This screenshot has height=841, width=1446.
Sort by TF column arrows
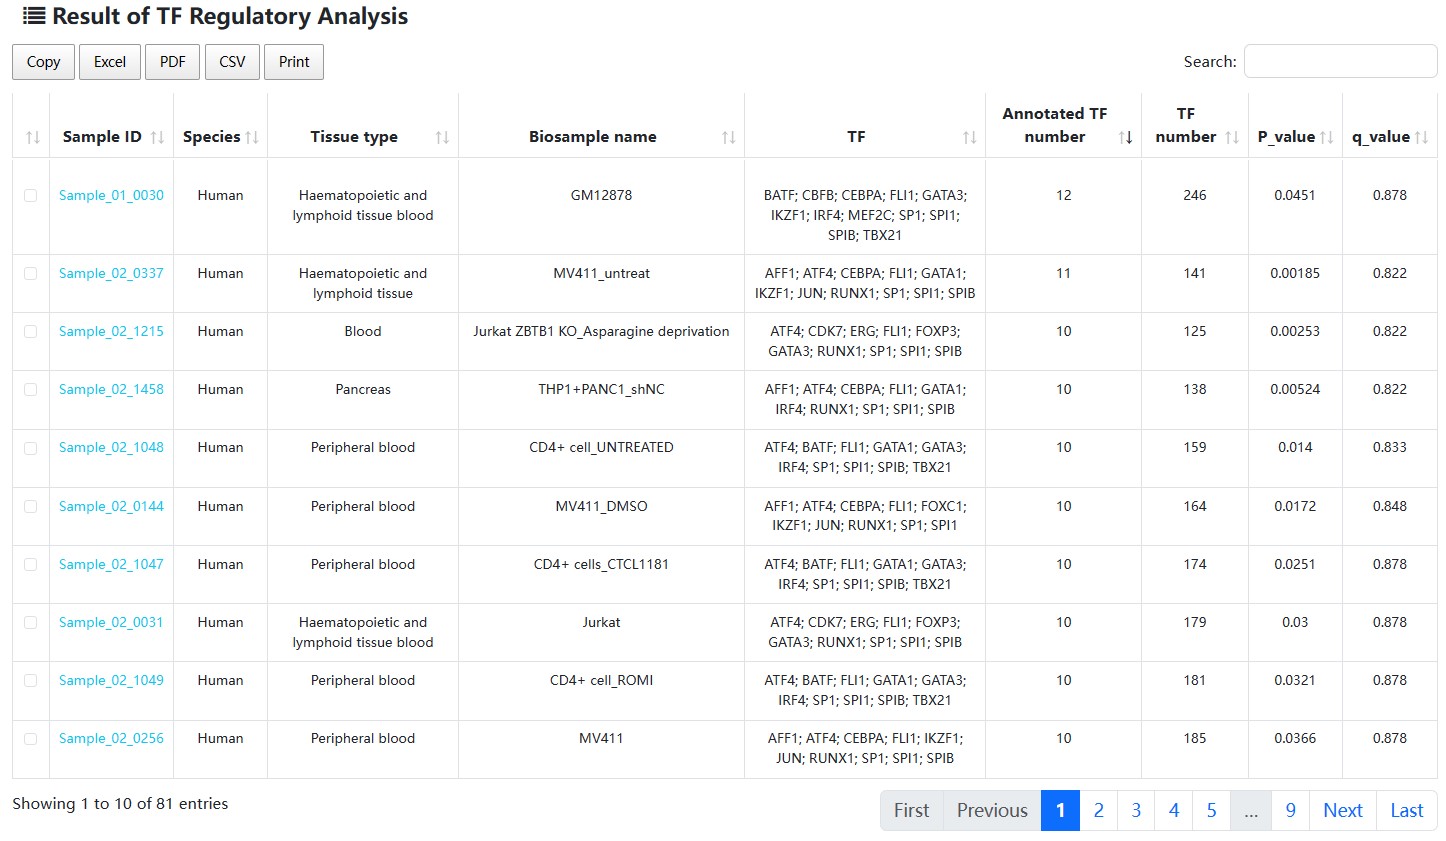(969, 137)
